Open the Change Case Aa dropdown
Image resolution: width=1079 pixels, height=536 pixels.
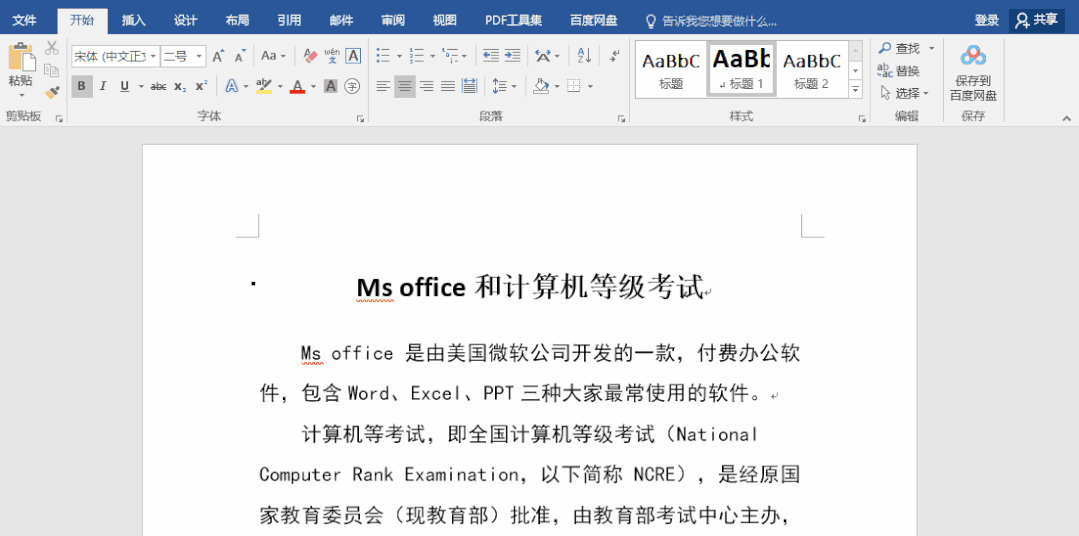pos(274,56)
